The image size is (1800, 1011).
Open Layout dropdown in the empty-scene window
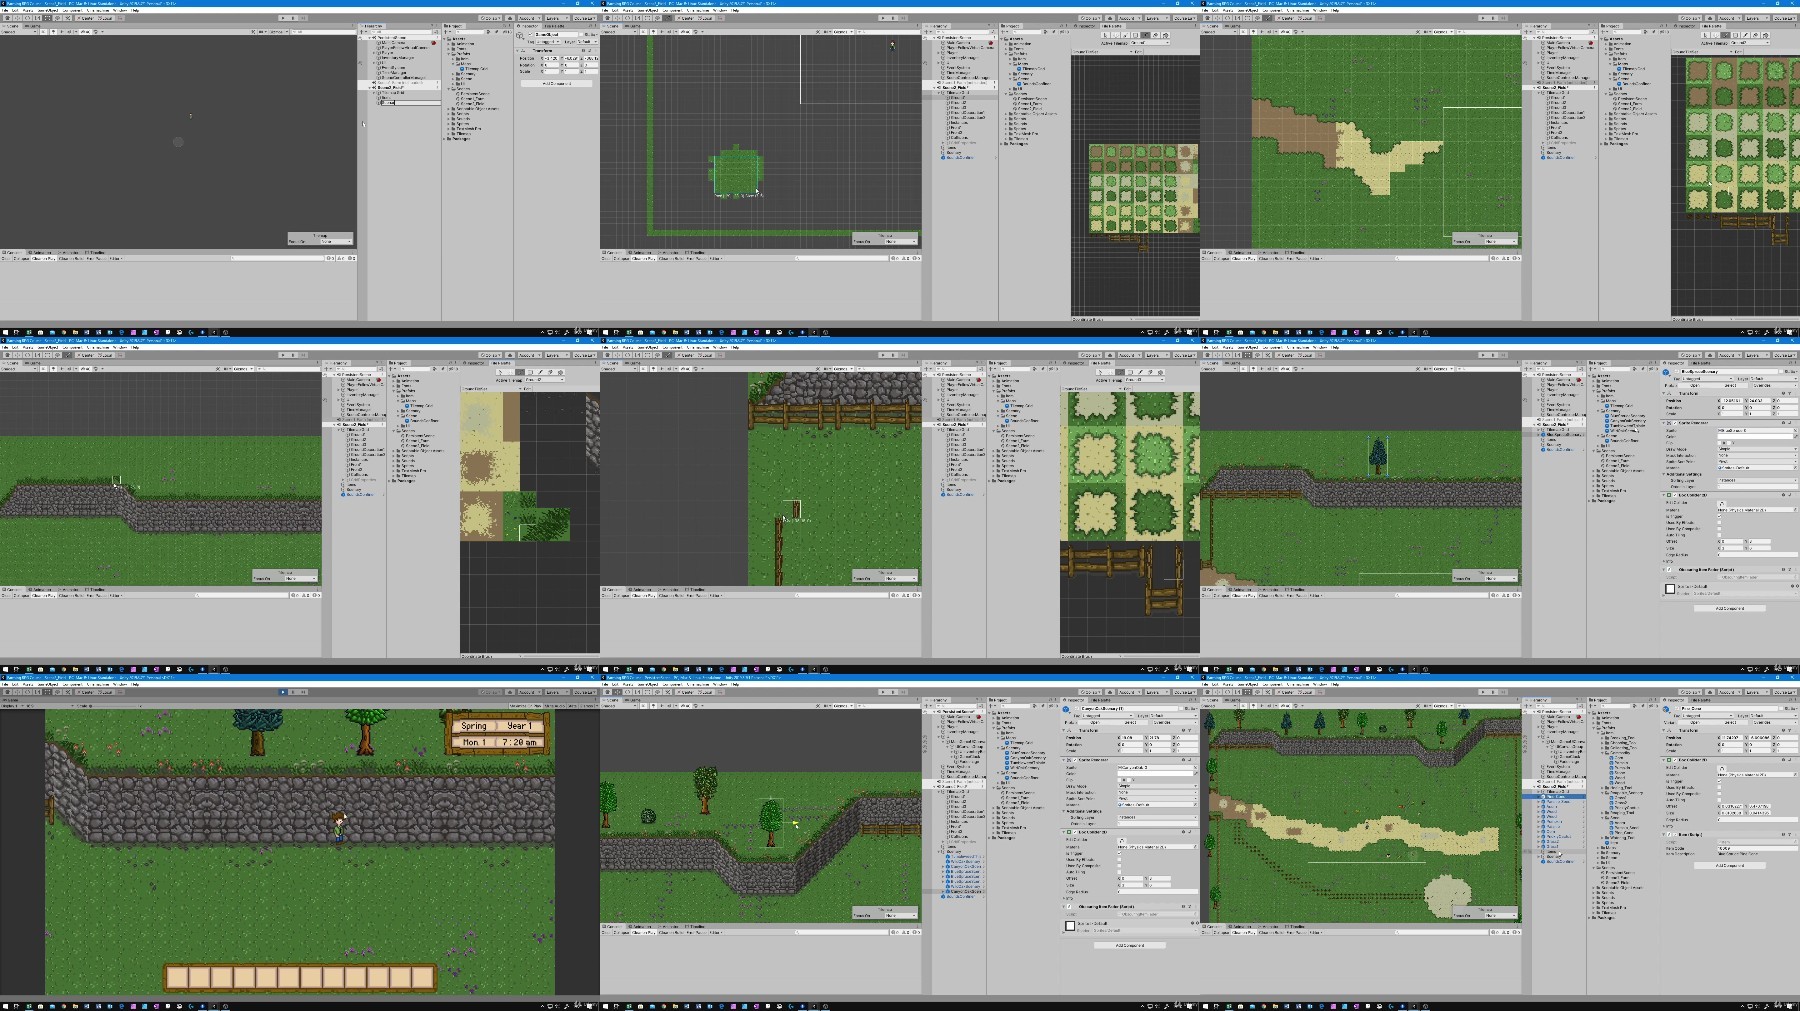click(584, 18)
